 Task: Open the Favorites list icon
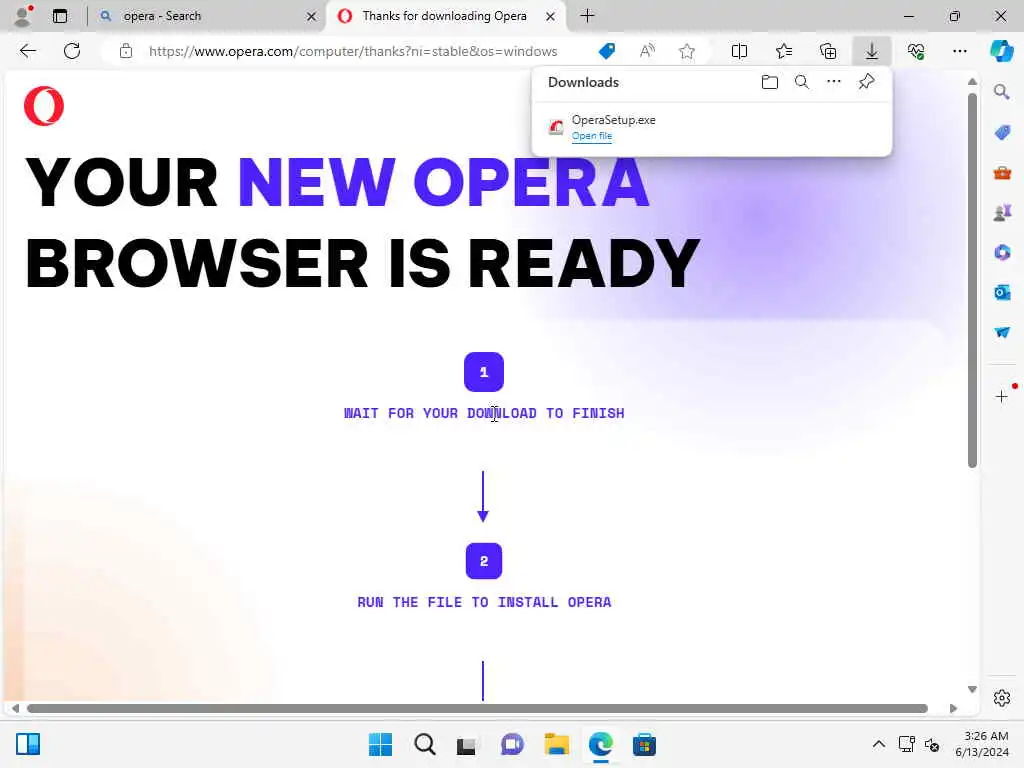coord(784,51)
